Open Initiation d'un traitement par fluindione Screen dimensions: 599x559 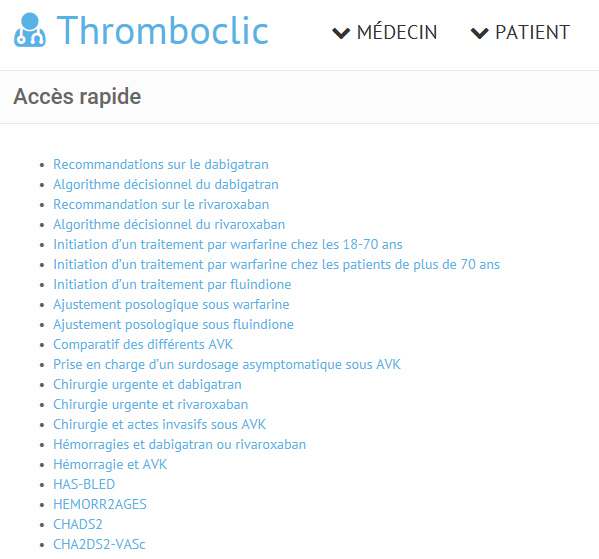coord(172,284)
